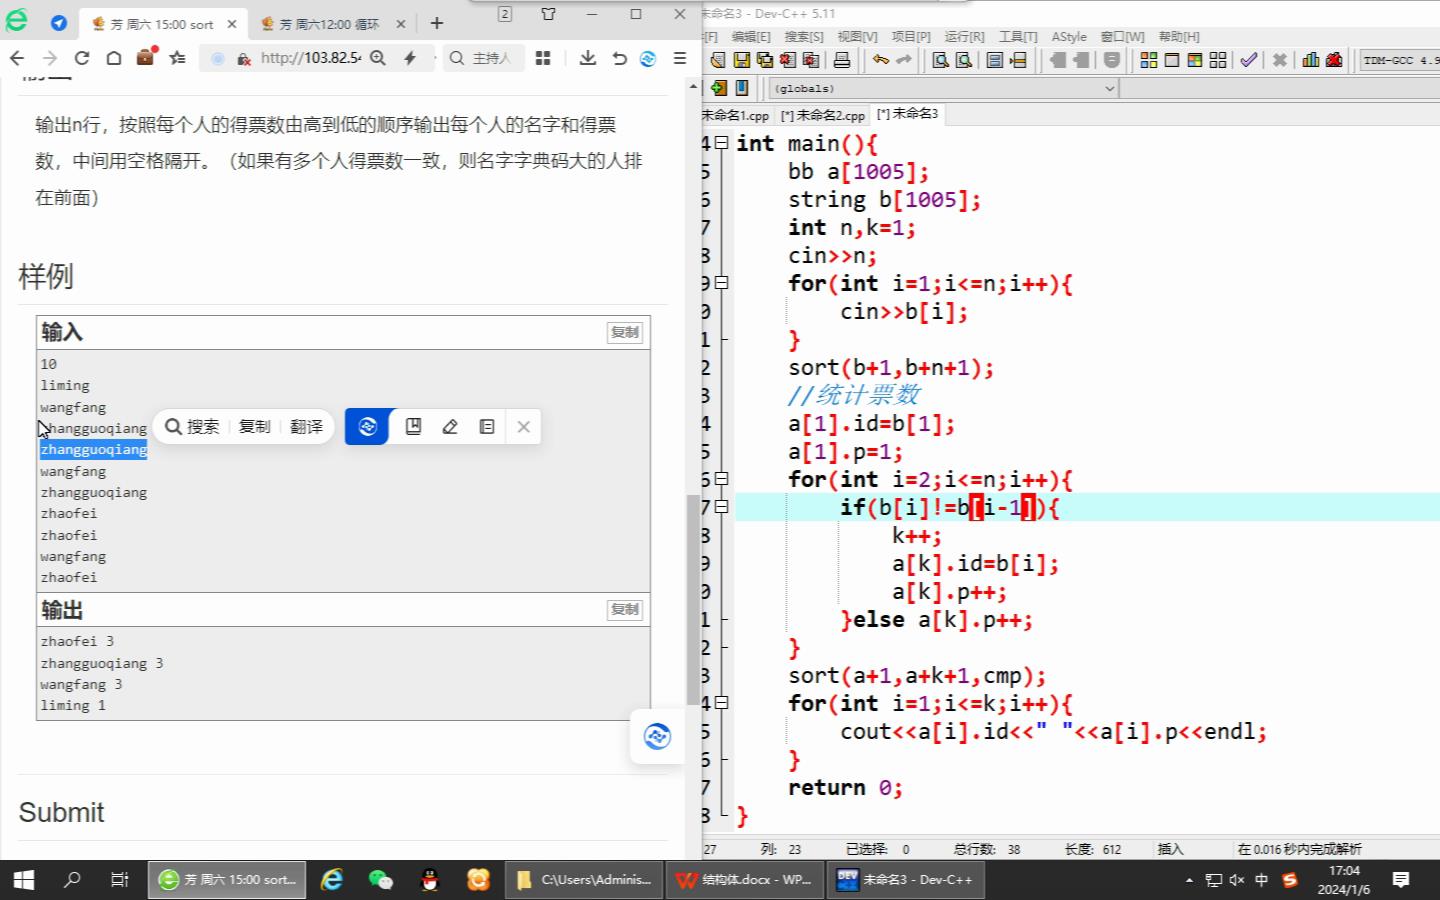Screen dimensions: 1440x900
Task: Open WeChat from the taskbar
Action: [380, 880]
